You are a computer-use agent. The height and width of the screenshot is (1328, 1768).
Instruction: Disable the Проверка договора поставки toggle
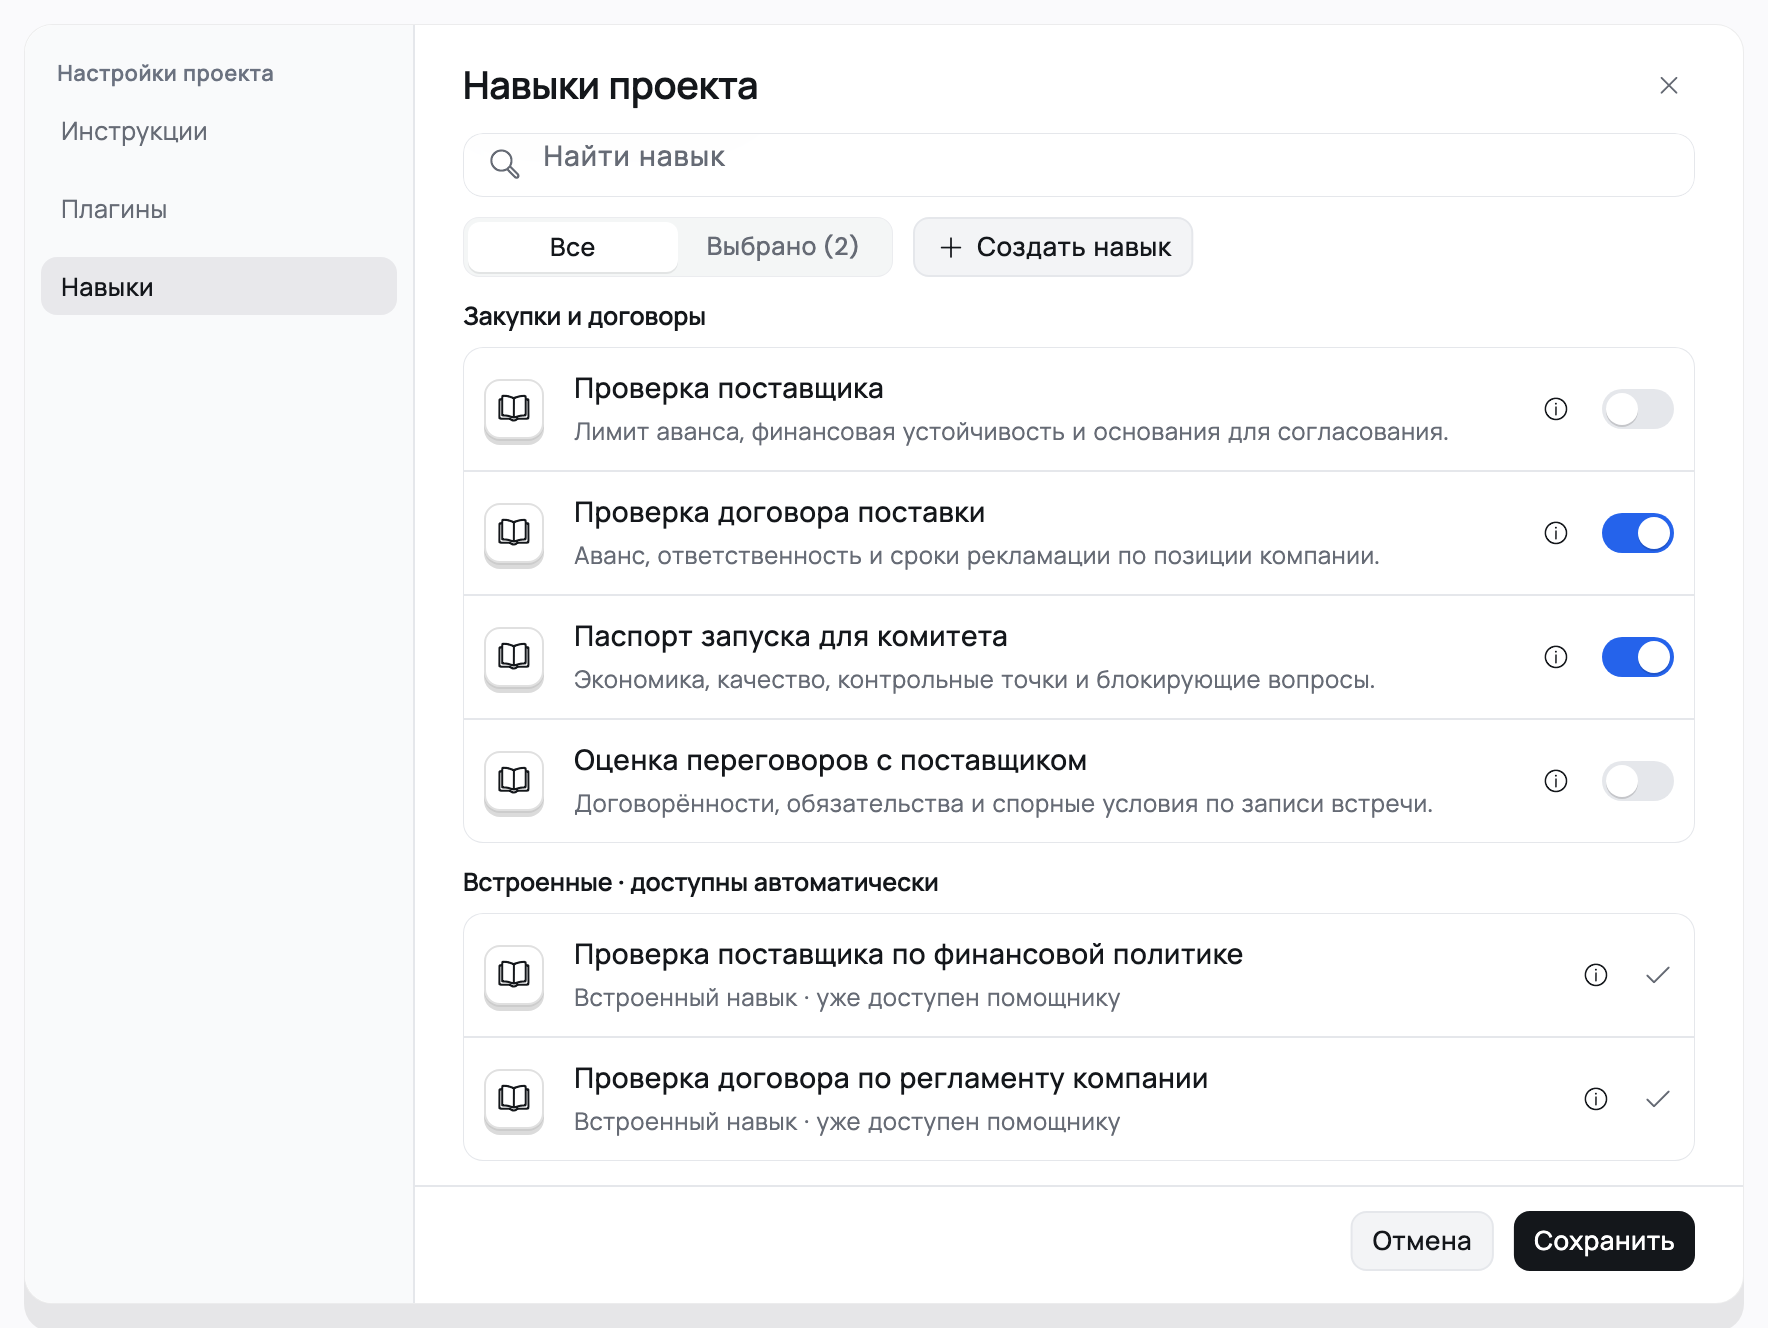[1638, 533]
